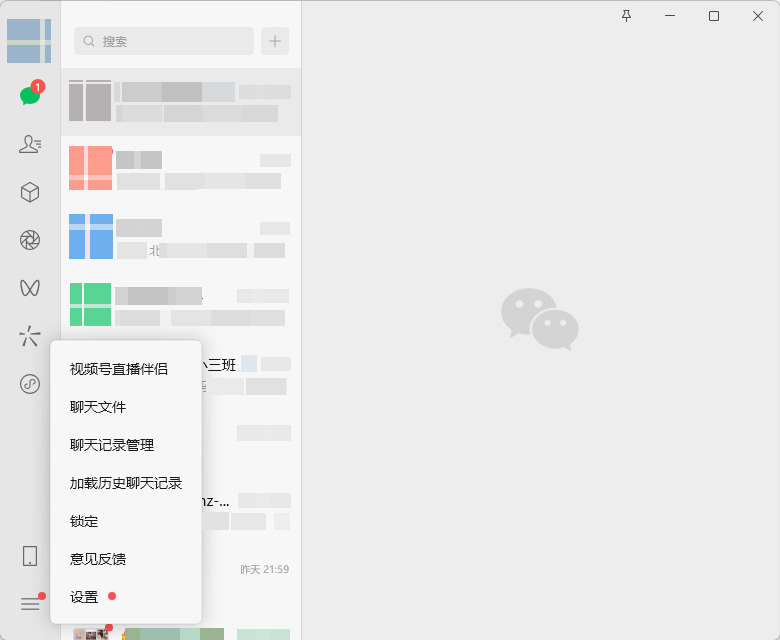Open 设置 from the popup menu
Screen dimensions: 780x640
126,597
